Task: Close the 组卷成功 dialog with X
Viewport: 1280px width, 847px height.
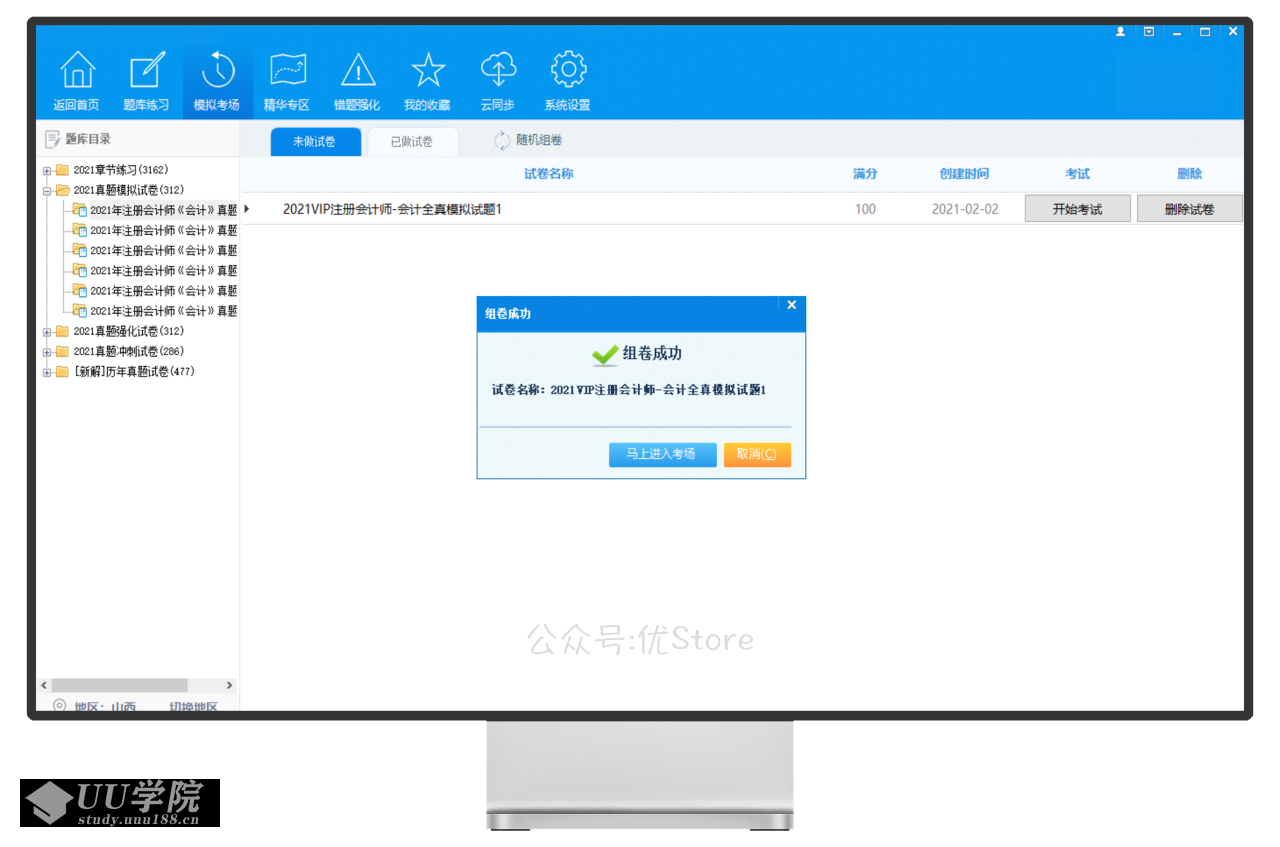Action: click(791, 305)
